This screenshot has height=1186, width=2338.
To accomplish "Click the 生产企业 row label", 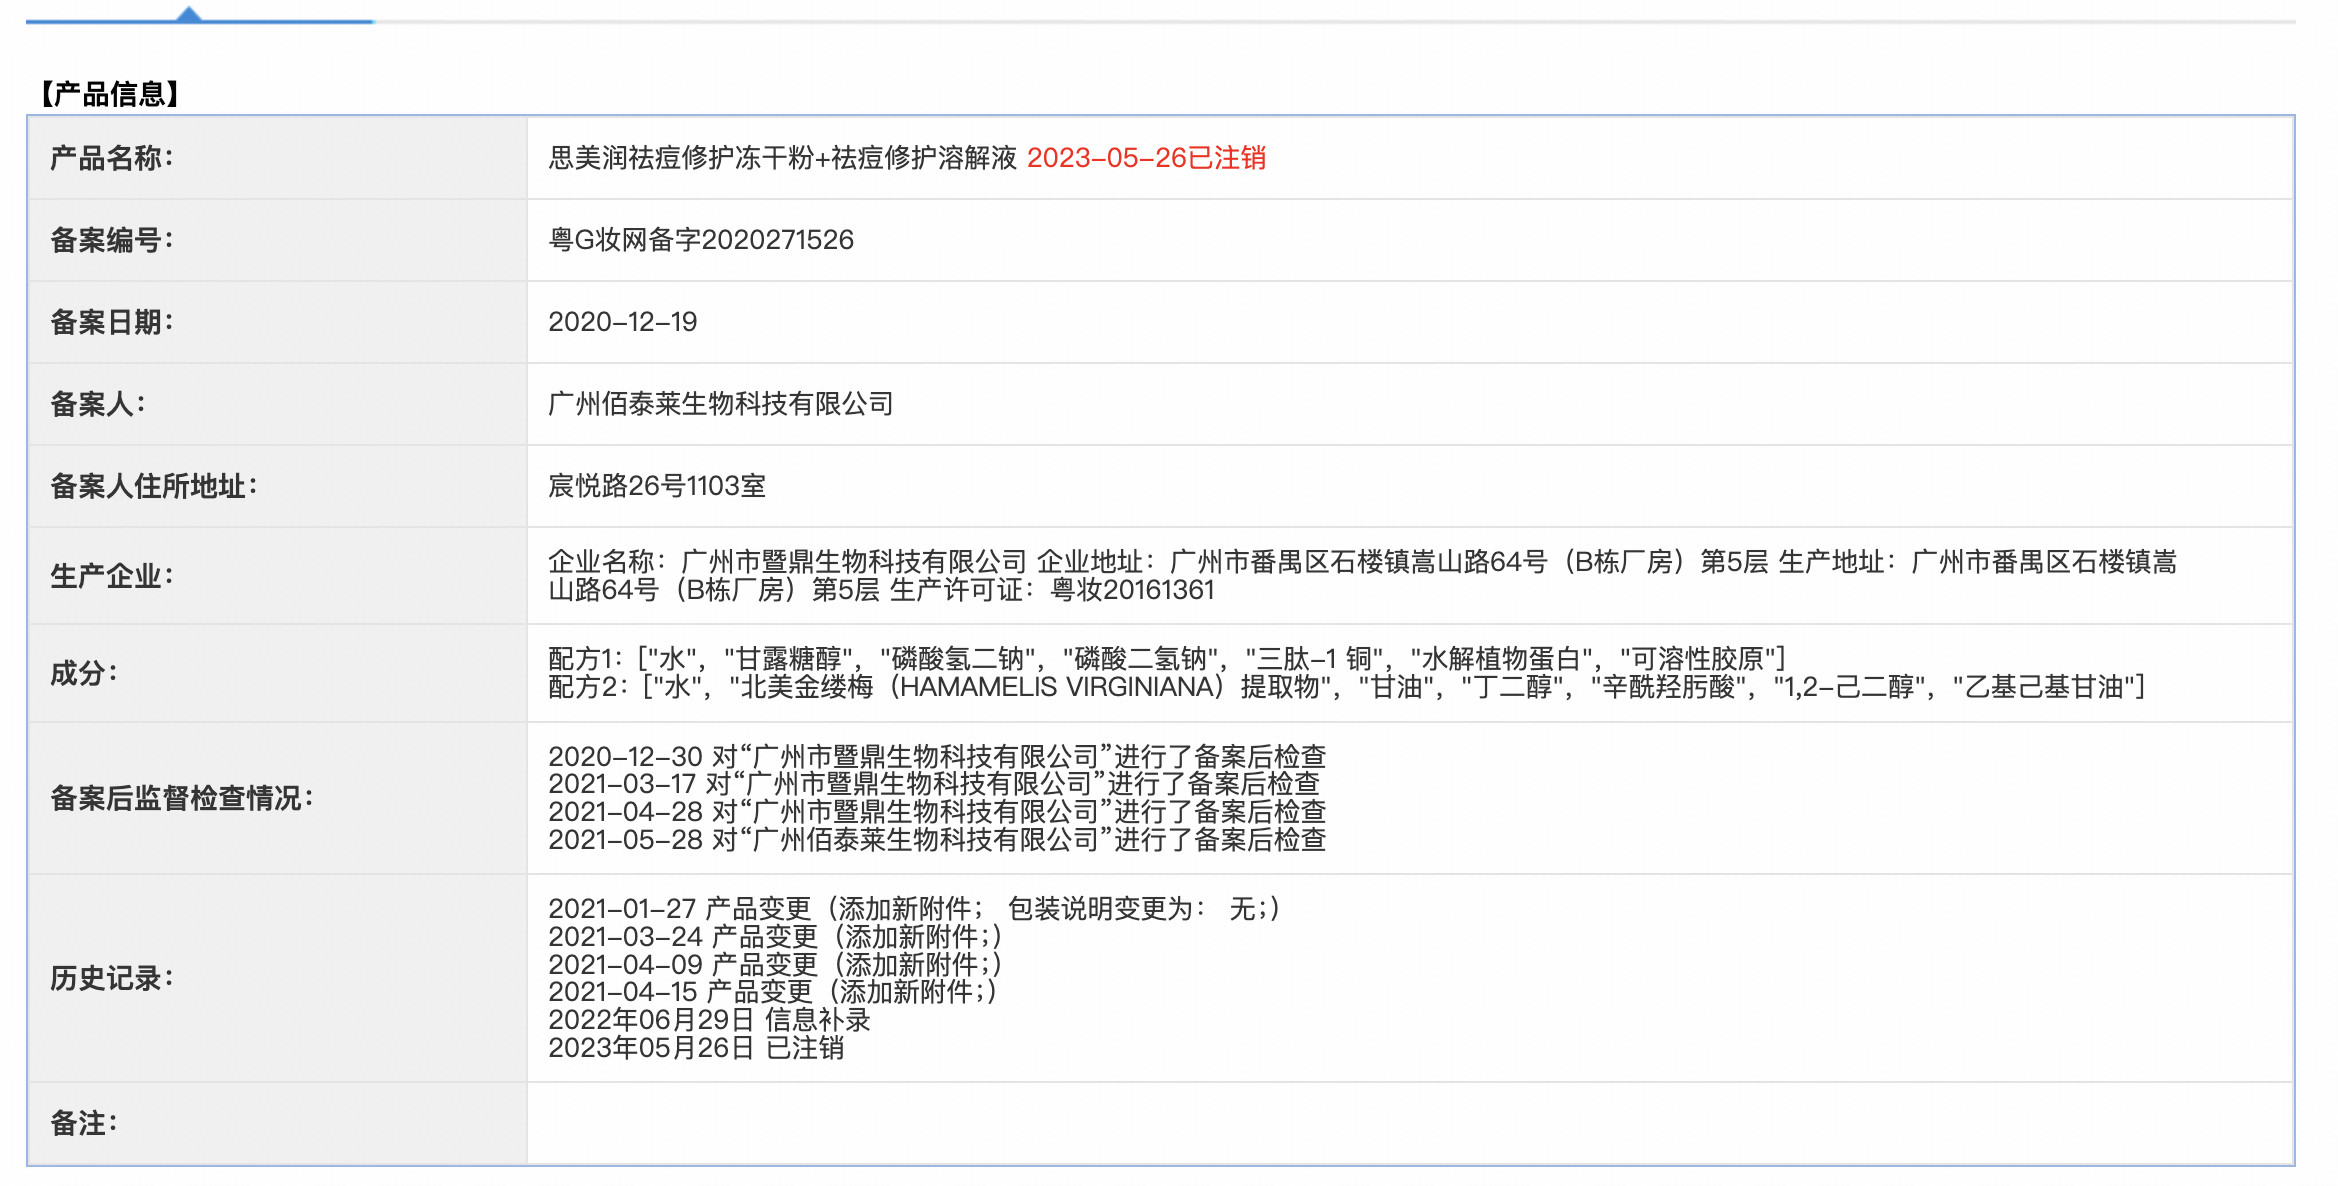I will 111,576.
